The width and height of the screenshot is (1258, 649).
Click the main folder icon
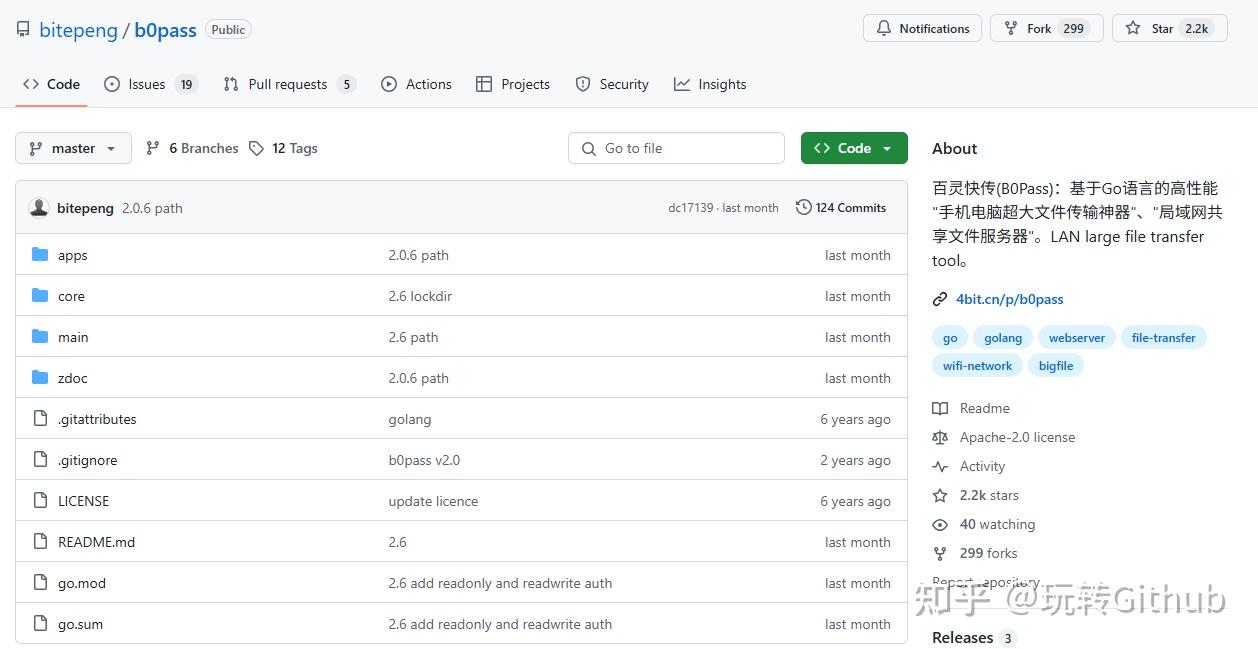(x=40, y=337)
